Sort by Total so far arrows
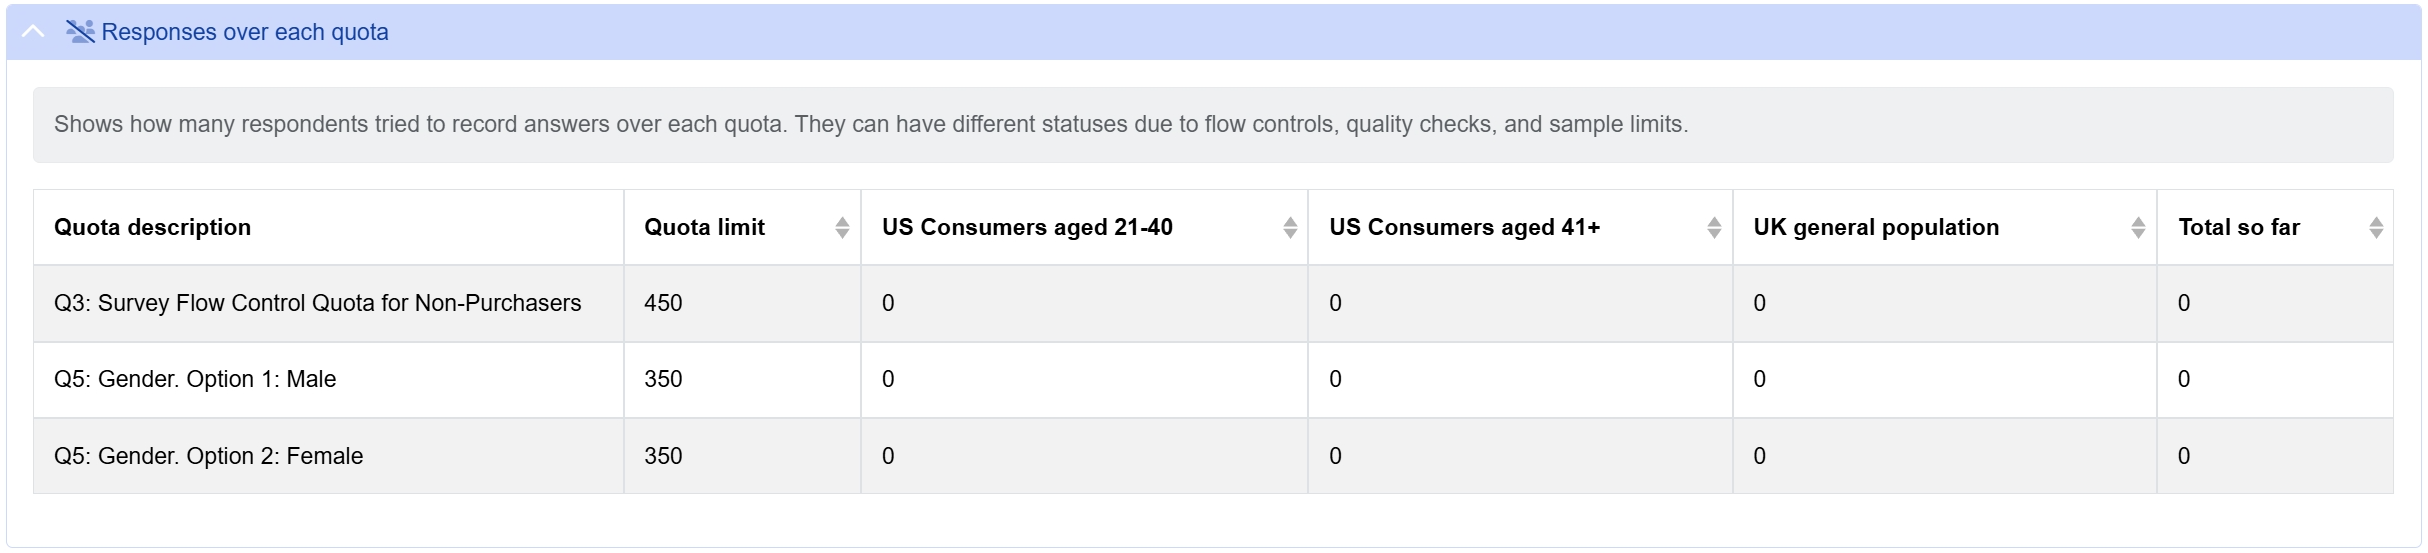The width and height of the screenshot is (2428, 553). pyautogui.click(x=2376, y=228)
